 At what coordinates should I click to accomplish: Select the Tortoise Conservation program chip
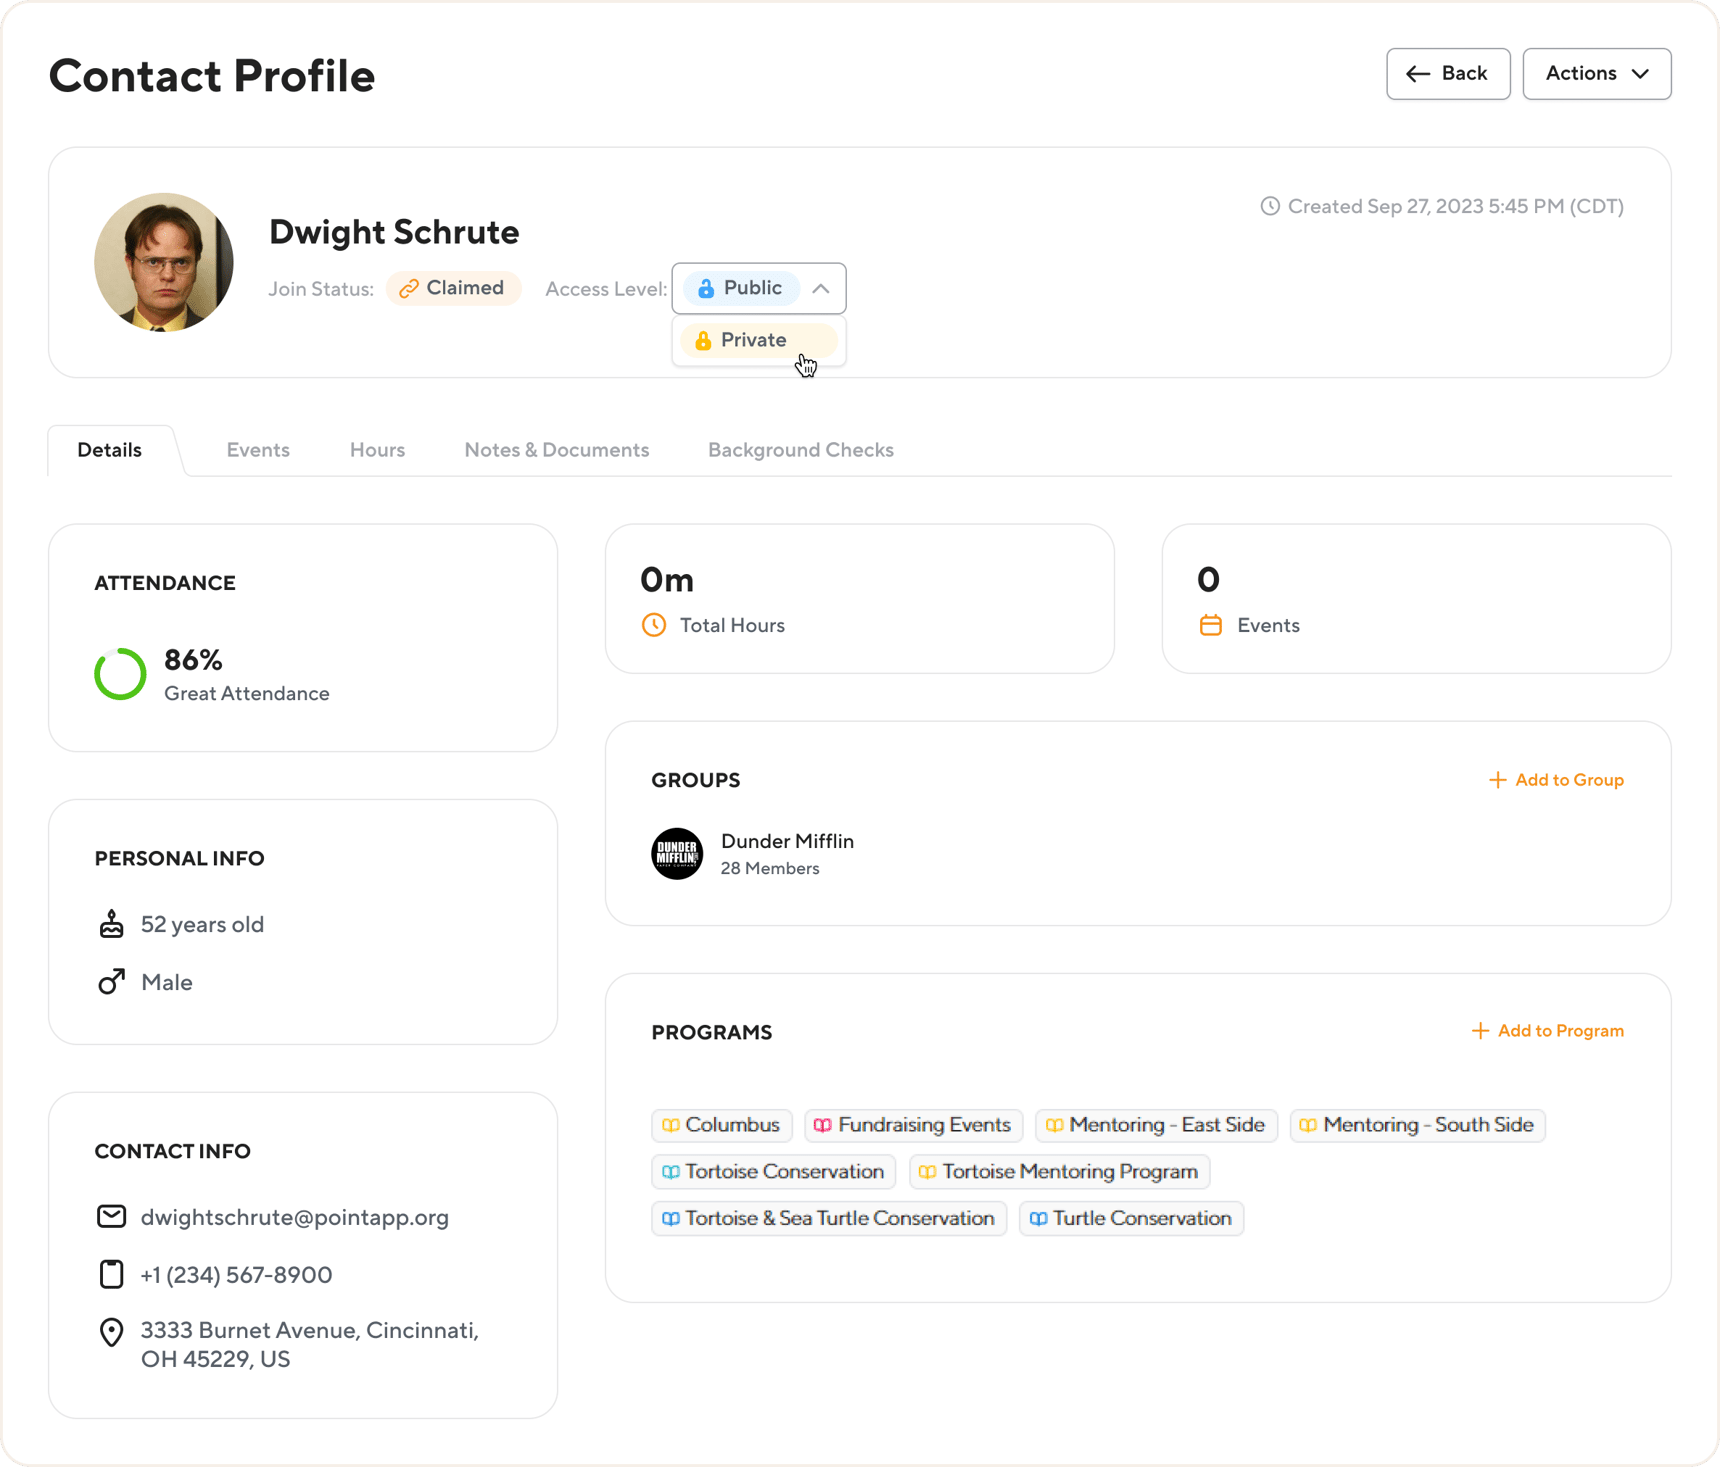[x=773, y=1171]
